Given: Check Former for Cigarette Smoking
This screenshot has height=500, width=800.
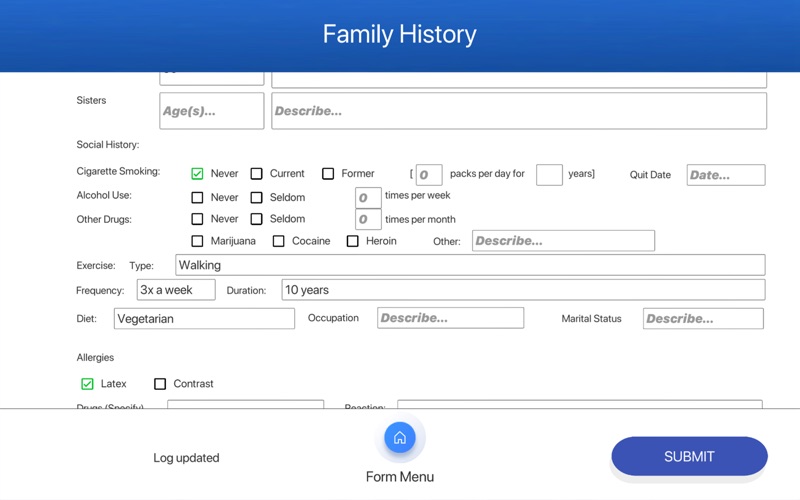Looking at the screenshot, I should coord(328,173).
